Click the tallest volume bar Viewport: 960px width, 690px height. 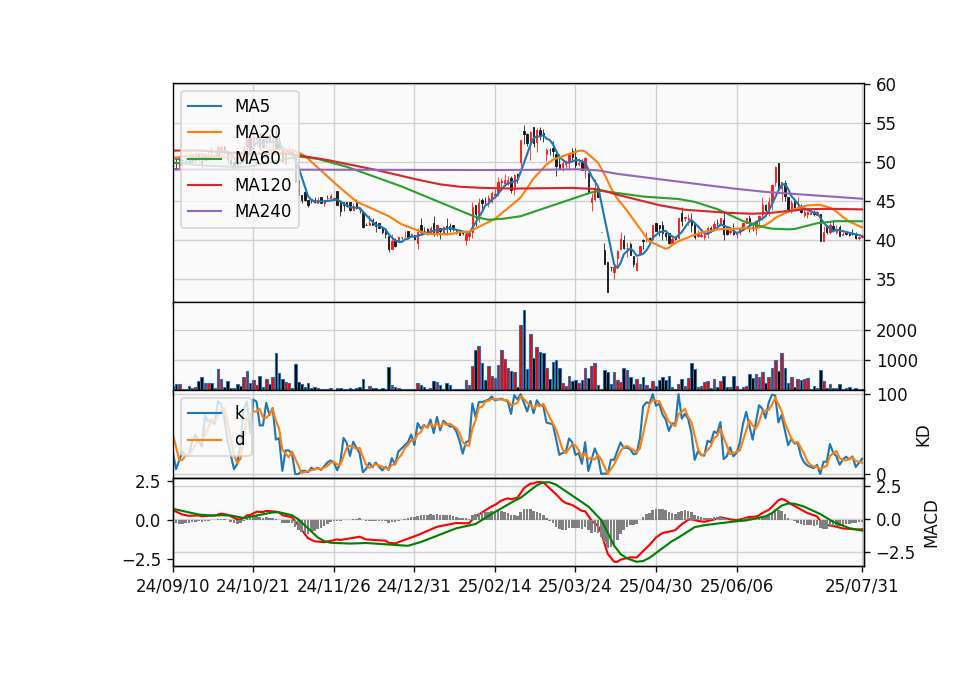pyautogui.click(x=524, y=350)
